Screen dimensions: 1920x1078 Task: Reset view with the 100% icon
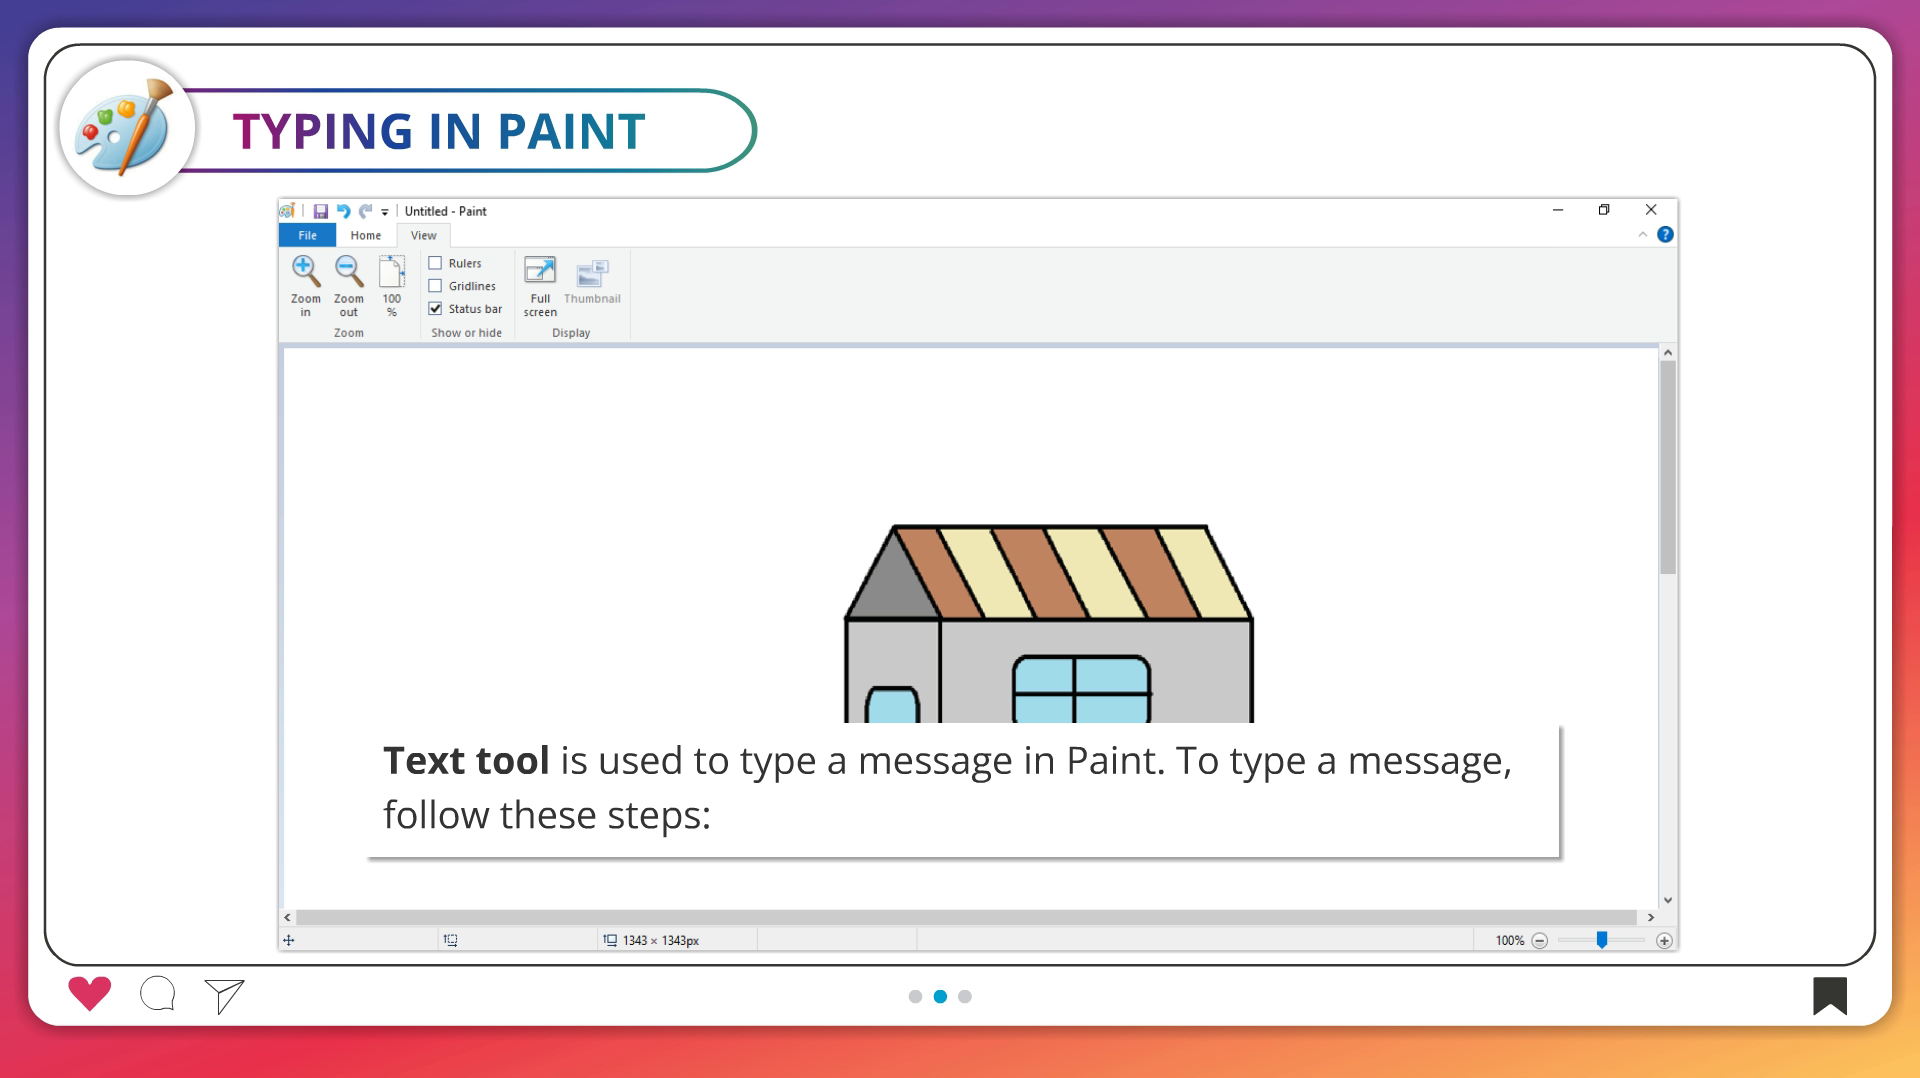click(x=391, y=272)
